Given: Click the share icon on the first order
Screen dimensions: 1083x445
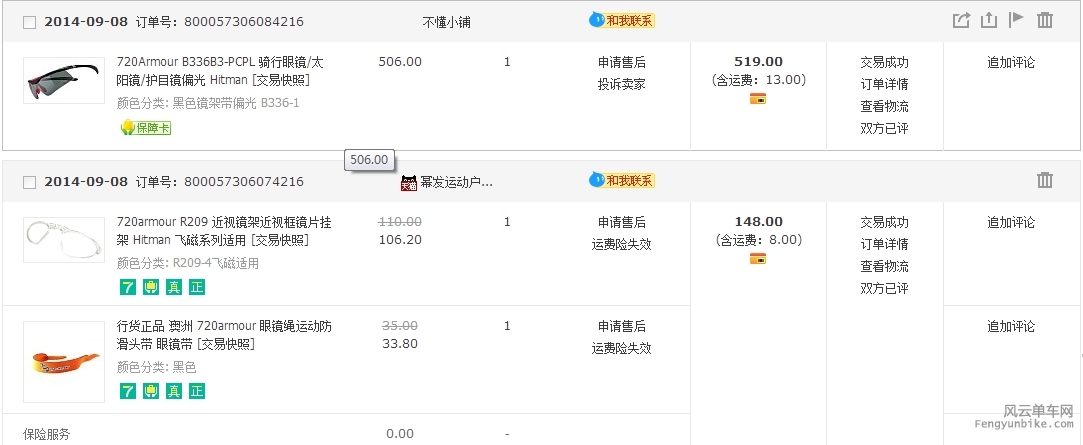Looking at the screenshot, I should [961, 20].
